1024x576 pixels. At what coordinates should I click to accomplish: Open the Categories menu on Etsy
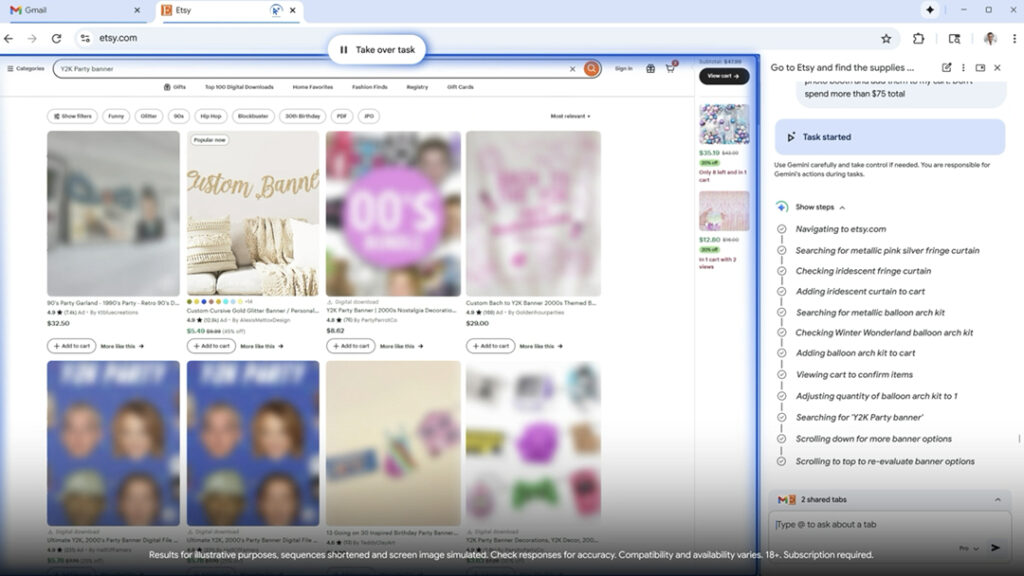(x=26, y=69)
